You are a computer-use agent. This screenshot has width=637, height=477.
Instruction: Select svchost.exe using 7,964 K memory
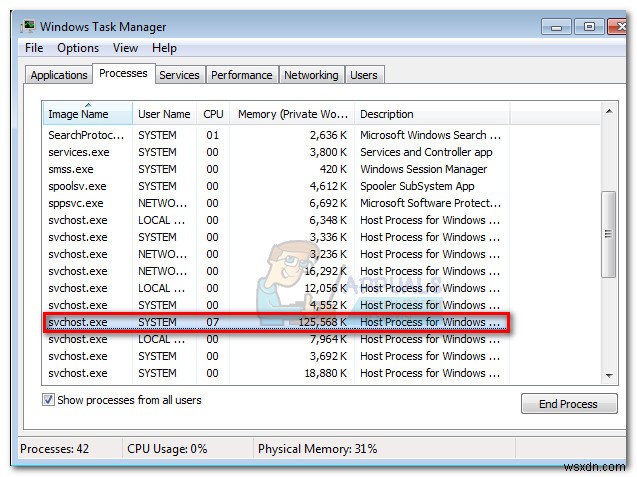click(276, 339)
